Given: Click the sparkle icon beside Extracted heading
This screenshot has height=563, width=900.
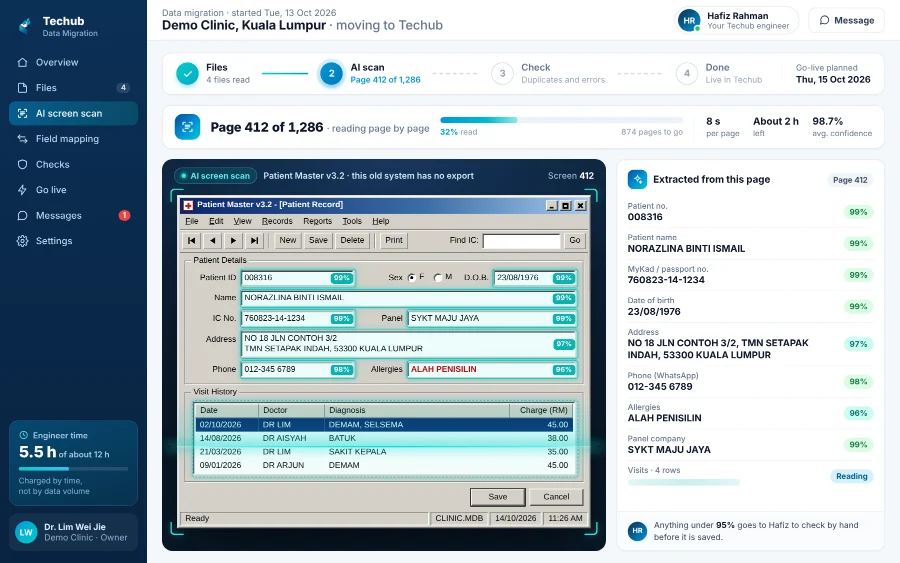Looking at the screenshot, I should [x=637, y=180].
